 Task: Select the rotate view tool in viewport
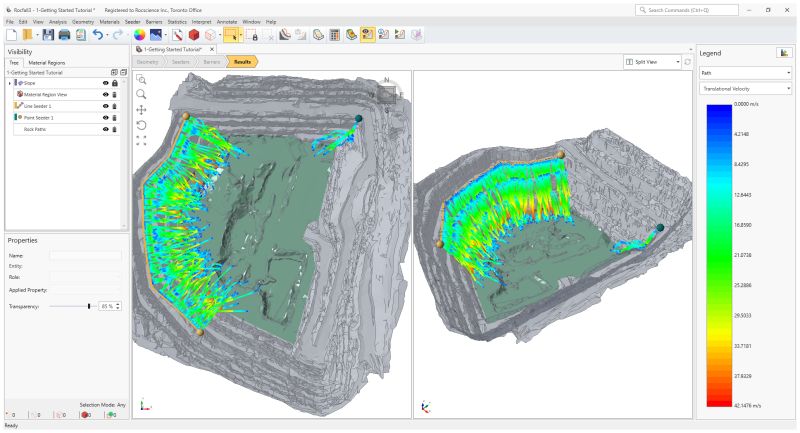coord(141,125)
